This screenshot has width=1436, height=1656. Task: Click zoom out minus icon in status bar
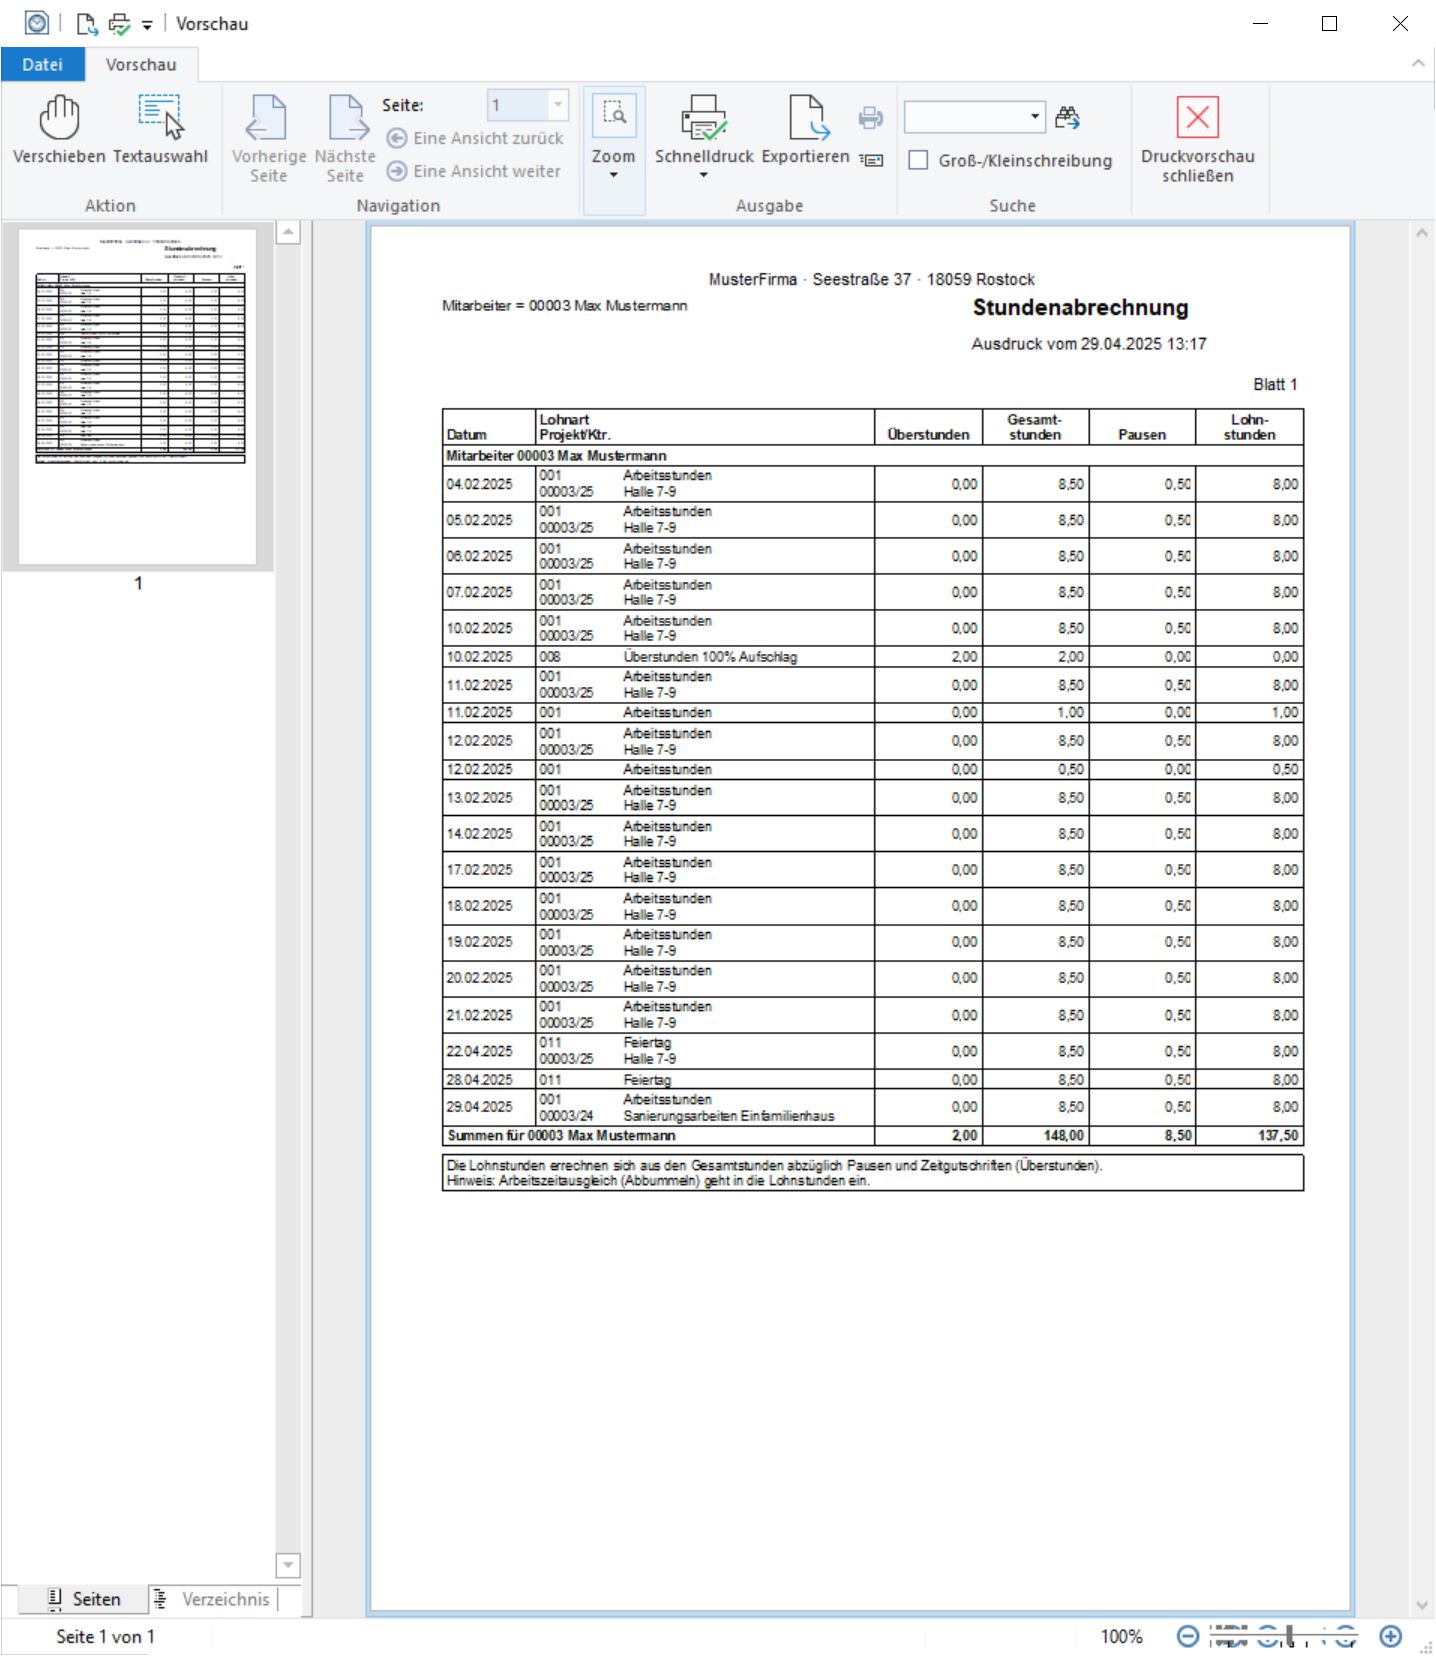point(1187,1636)
